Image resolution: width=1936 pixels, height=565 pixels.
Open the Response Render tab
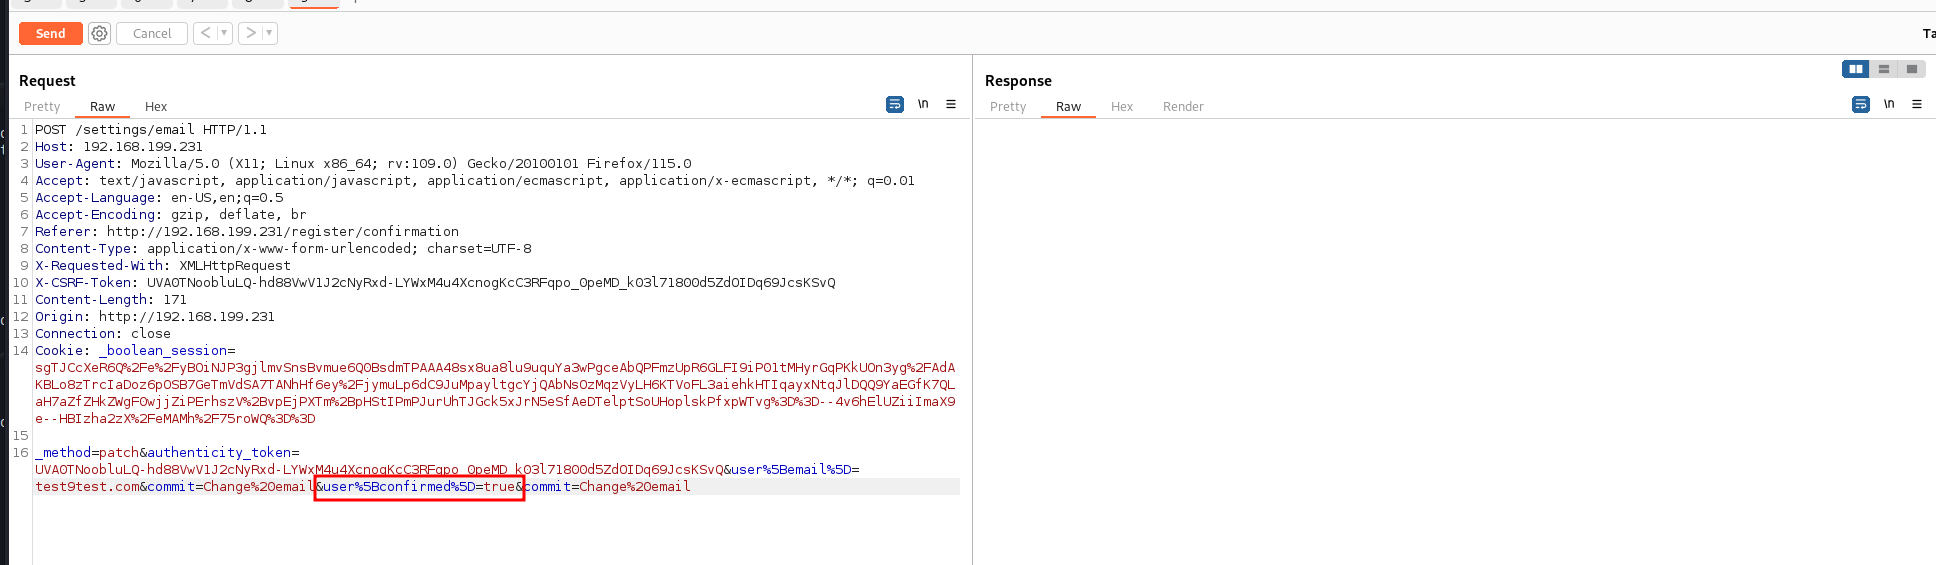(x=1183, y=107)
